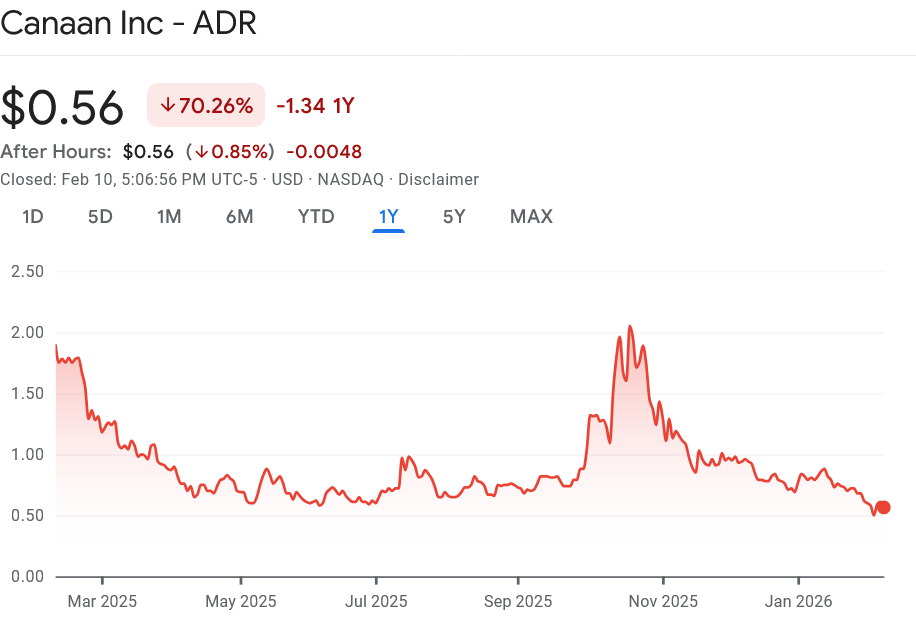This screenshot has width=916, height=624.
Task: Click the currently active 1Y tab
Action: click(388, 216)
